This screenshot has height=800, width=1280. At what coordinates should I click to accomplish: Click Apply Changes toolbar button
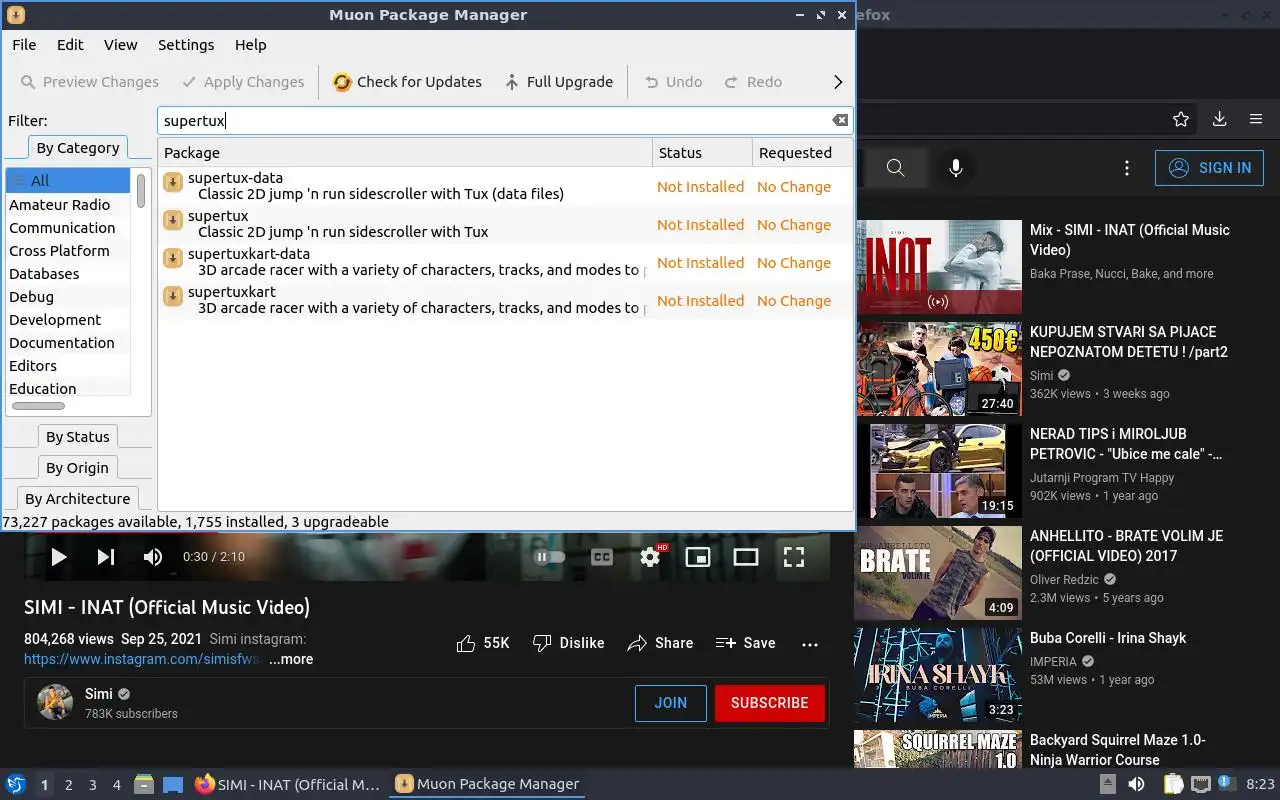[243, 82]
